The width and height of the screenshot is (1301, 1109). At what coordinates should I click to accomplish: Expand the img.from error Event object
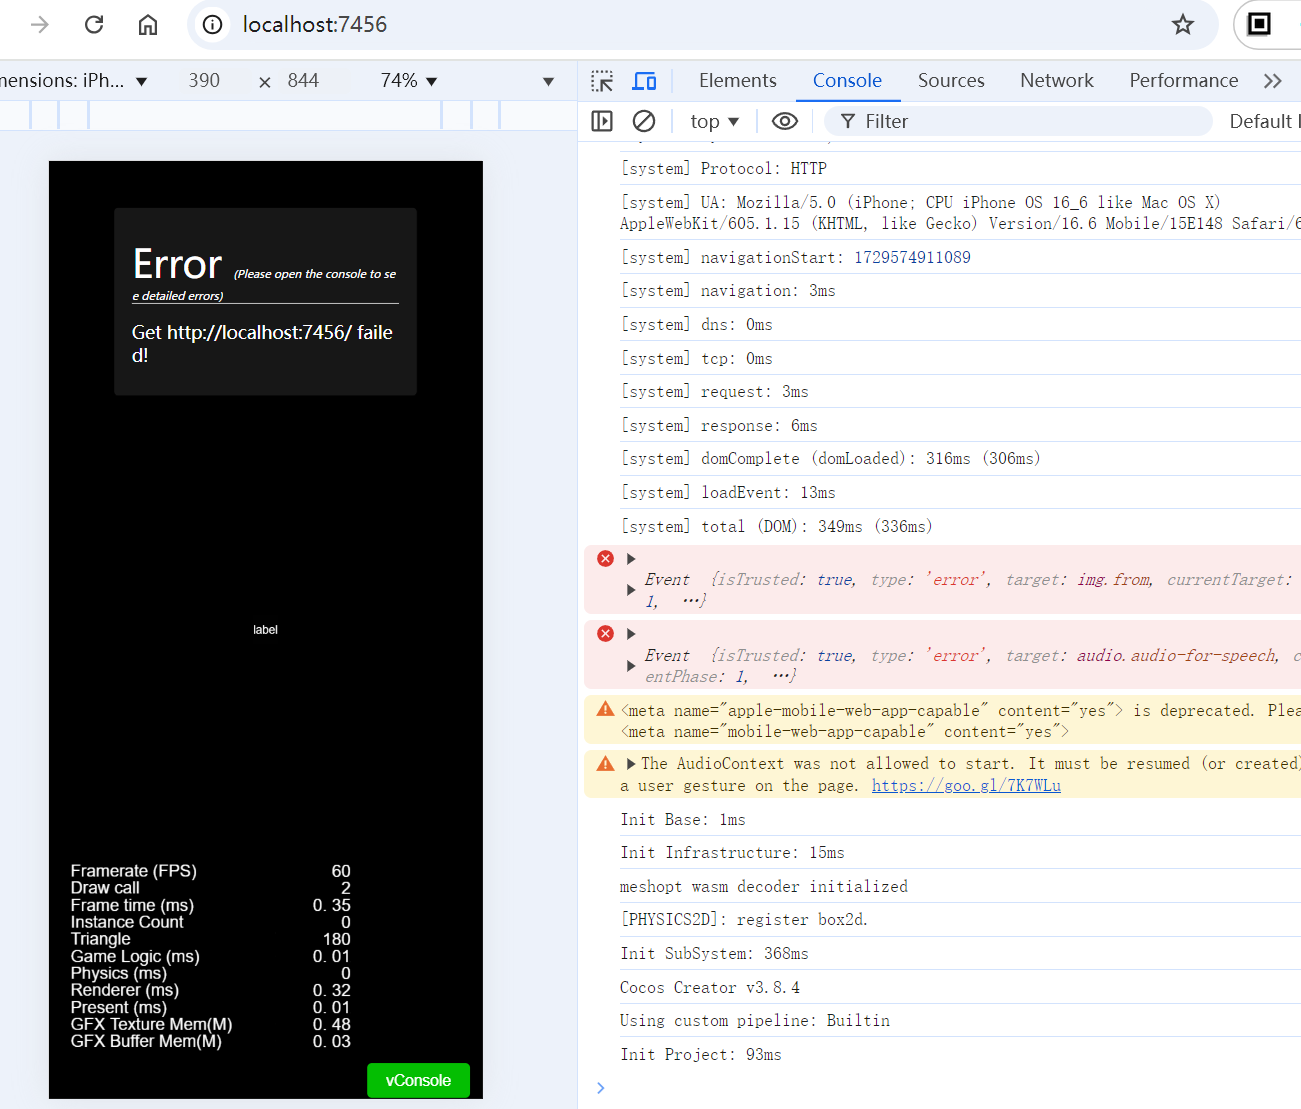point(631,590)
